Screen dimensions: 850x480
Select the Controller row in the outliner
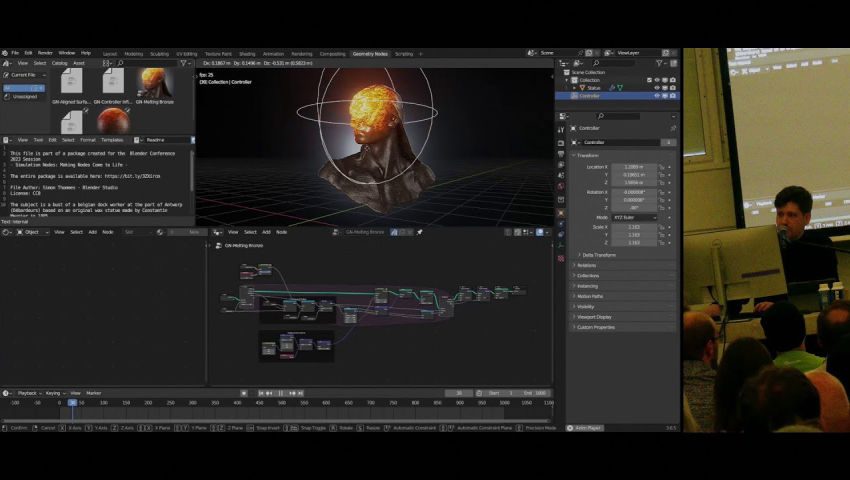pyautogui.click(x=617, y=96)
